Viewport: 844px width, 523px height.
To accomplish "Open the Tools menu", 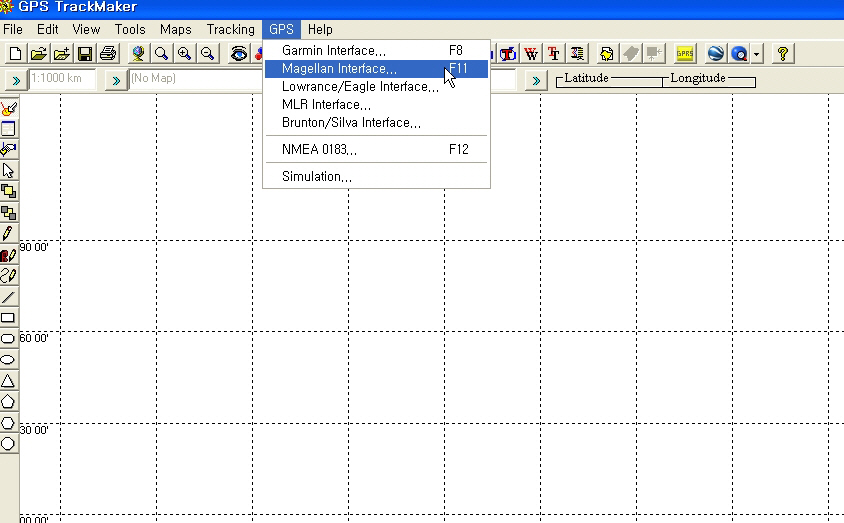I will 130,30.
